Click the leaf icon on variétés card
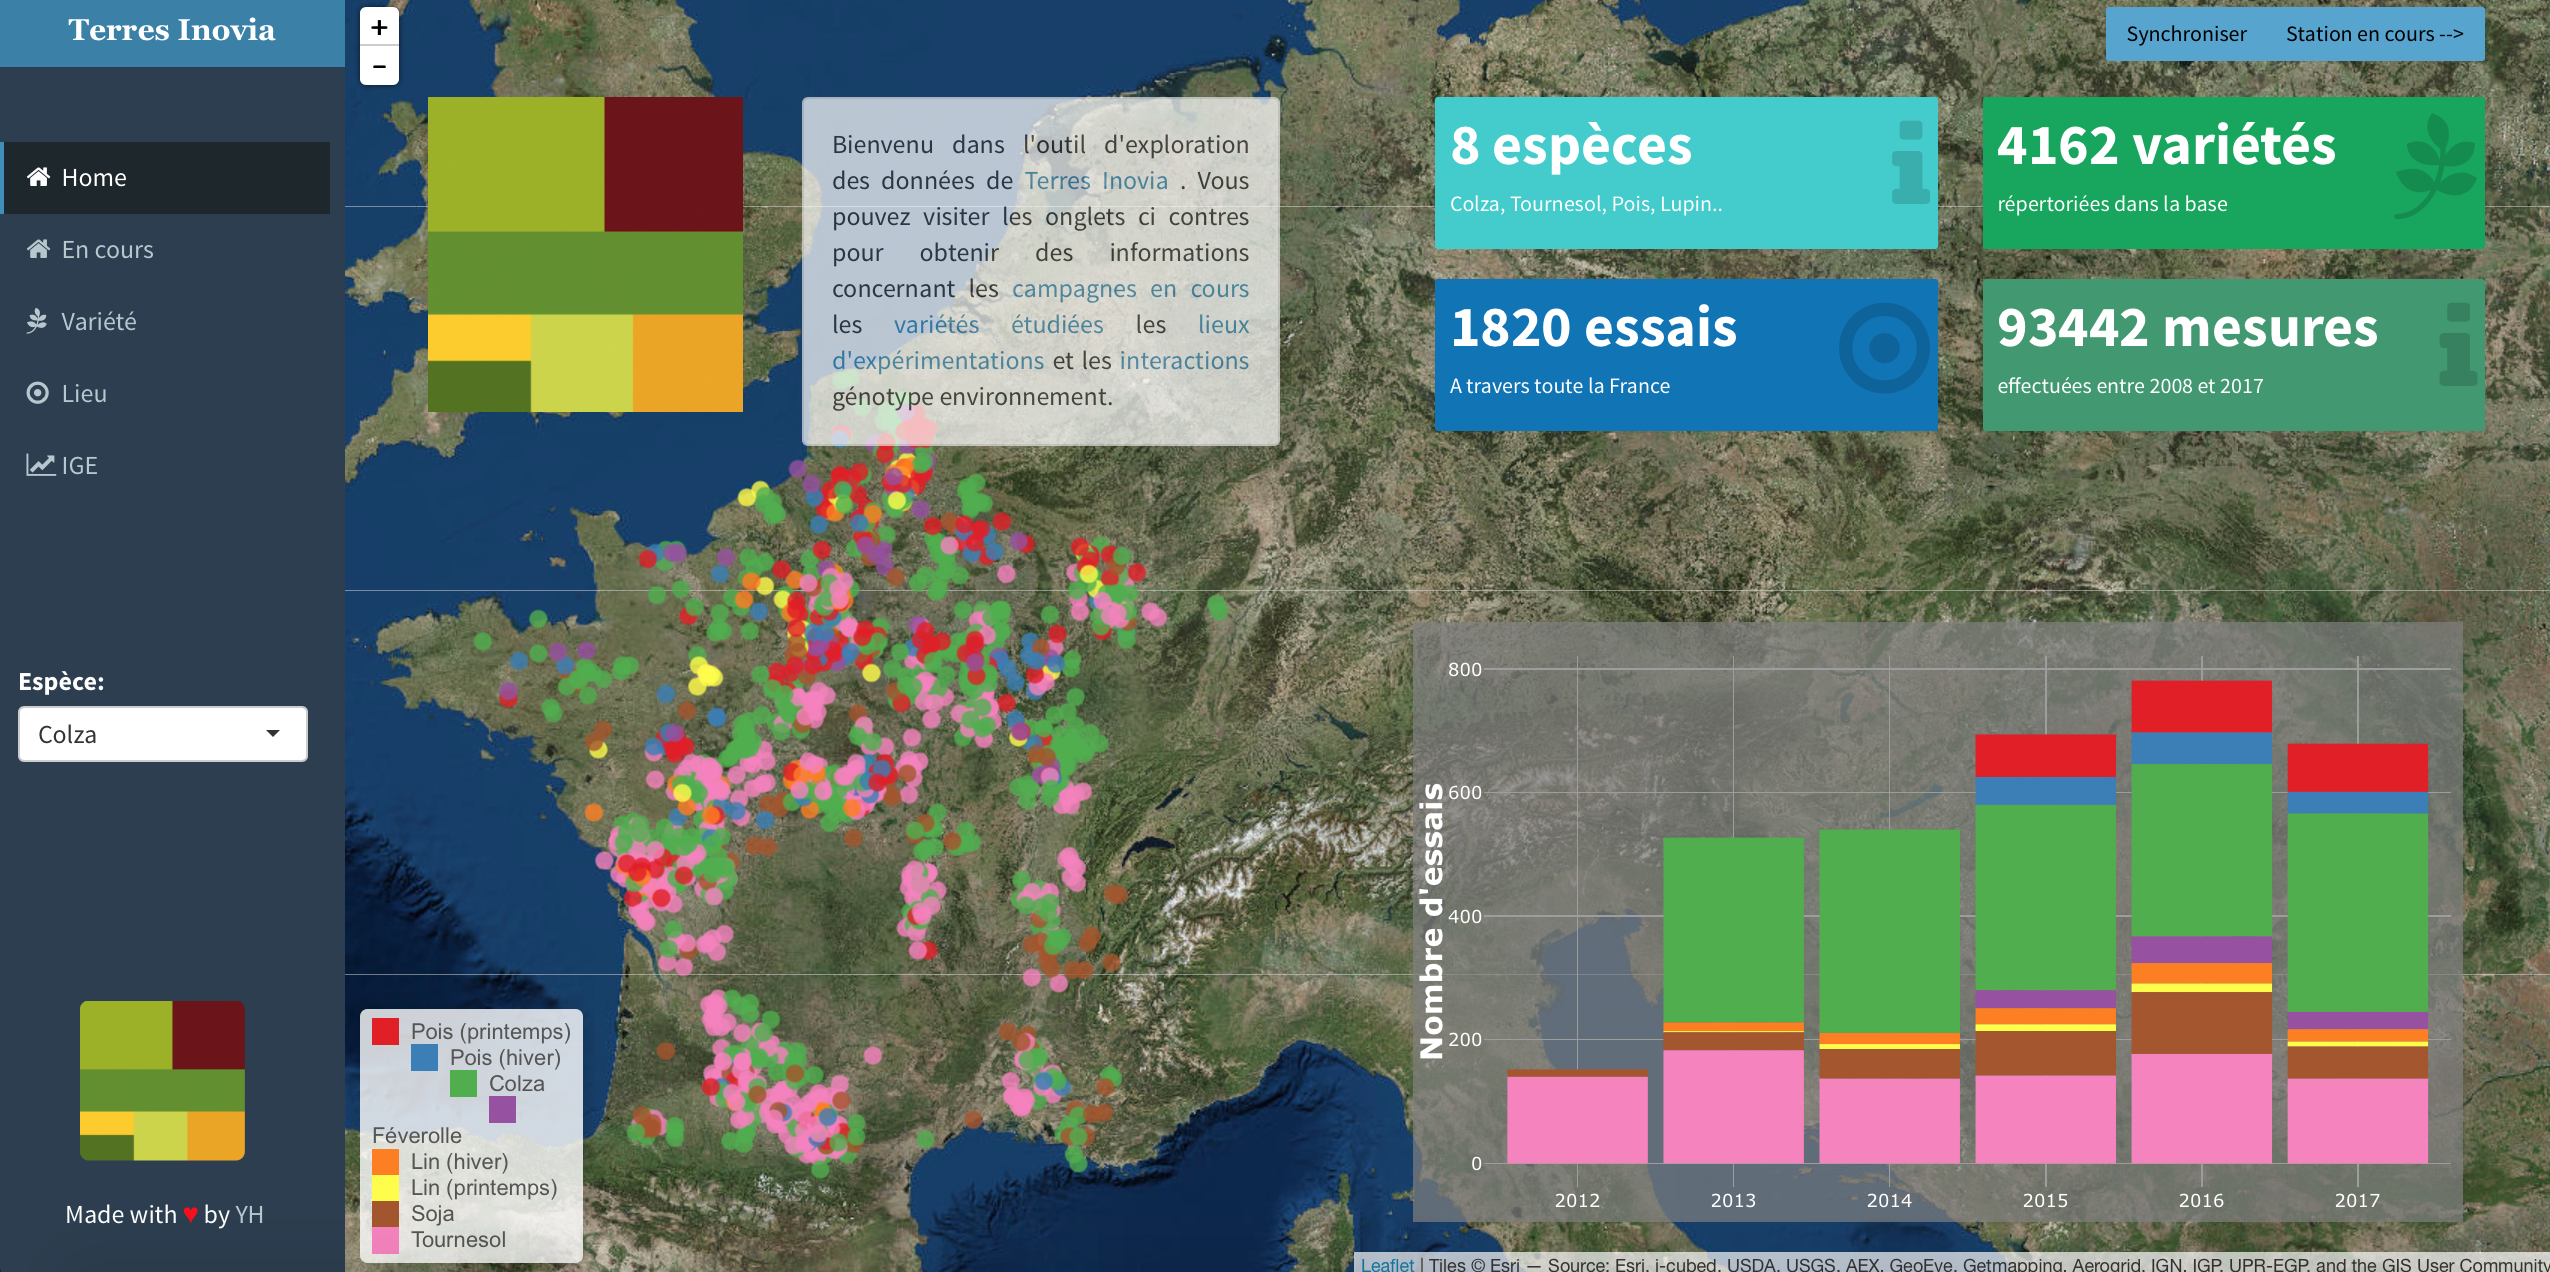Screen dimensions: 2550x1272 pos(2436,165)
